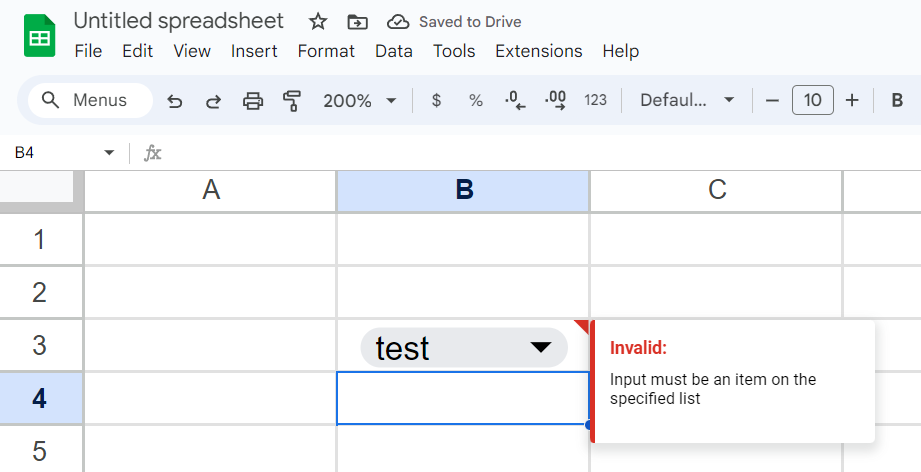The image size is (921, 472).
Task: Check the cloud Saved to Drive status icon
Action: click(x=398, y=22)
